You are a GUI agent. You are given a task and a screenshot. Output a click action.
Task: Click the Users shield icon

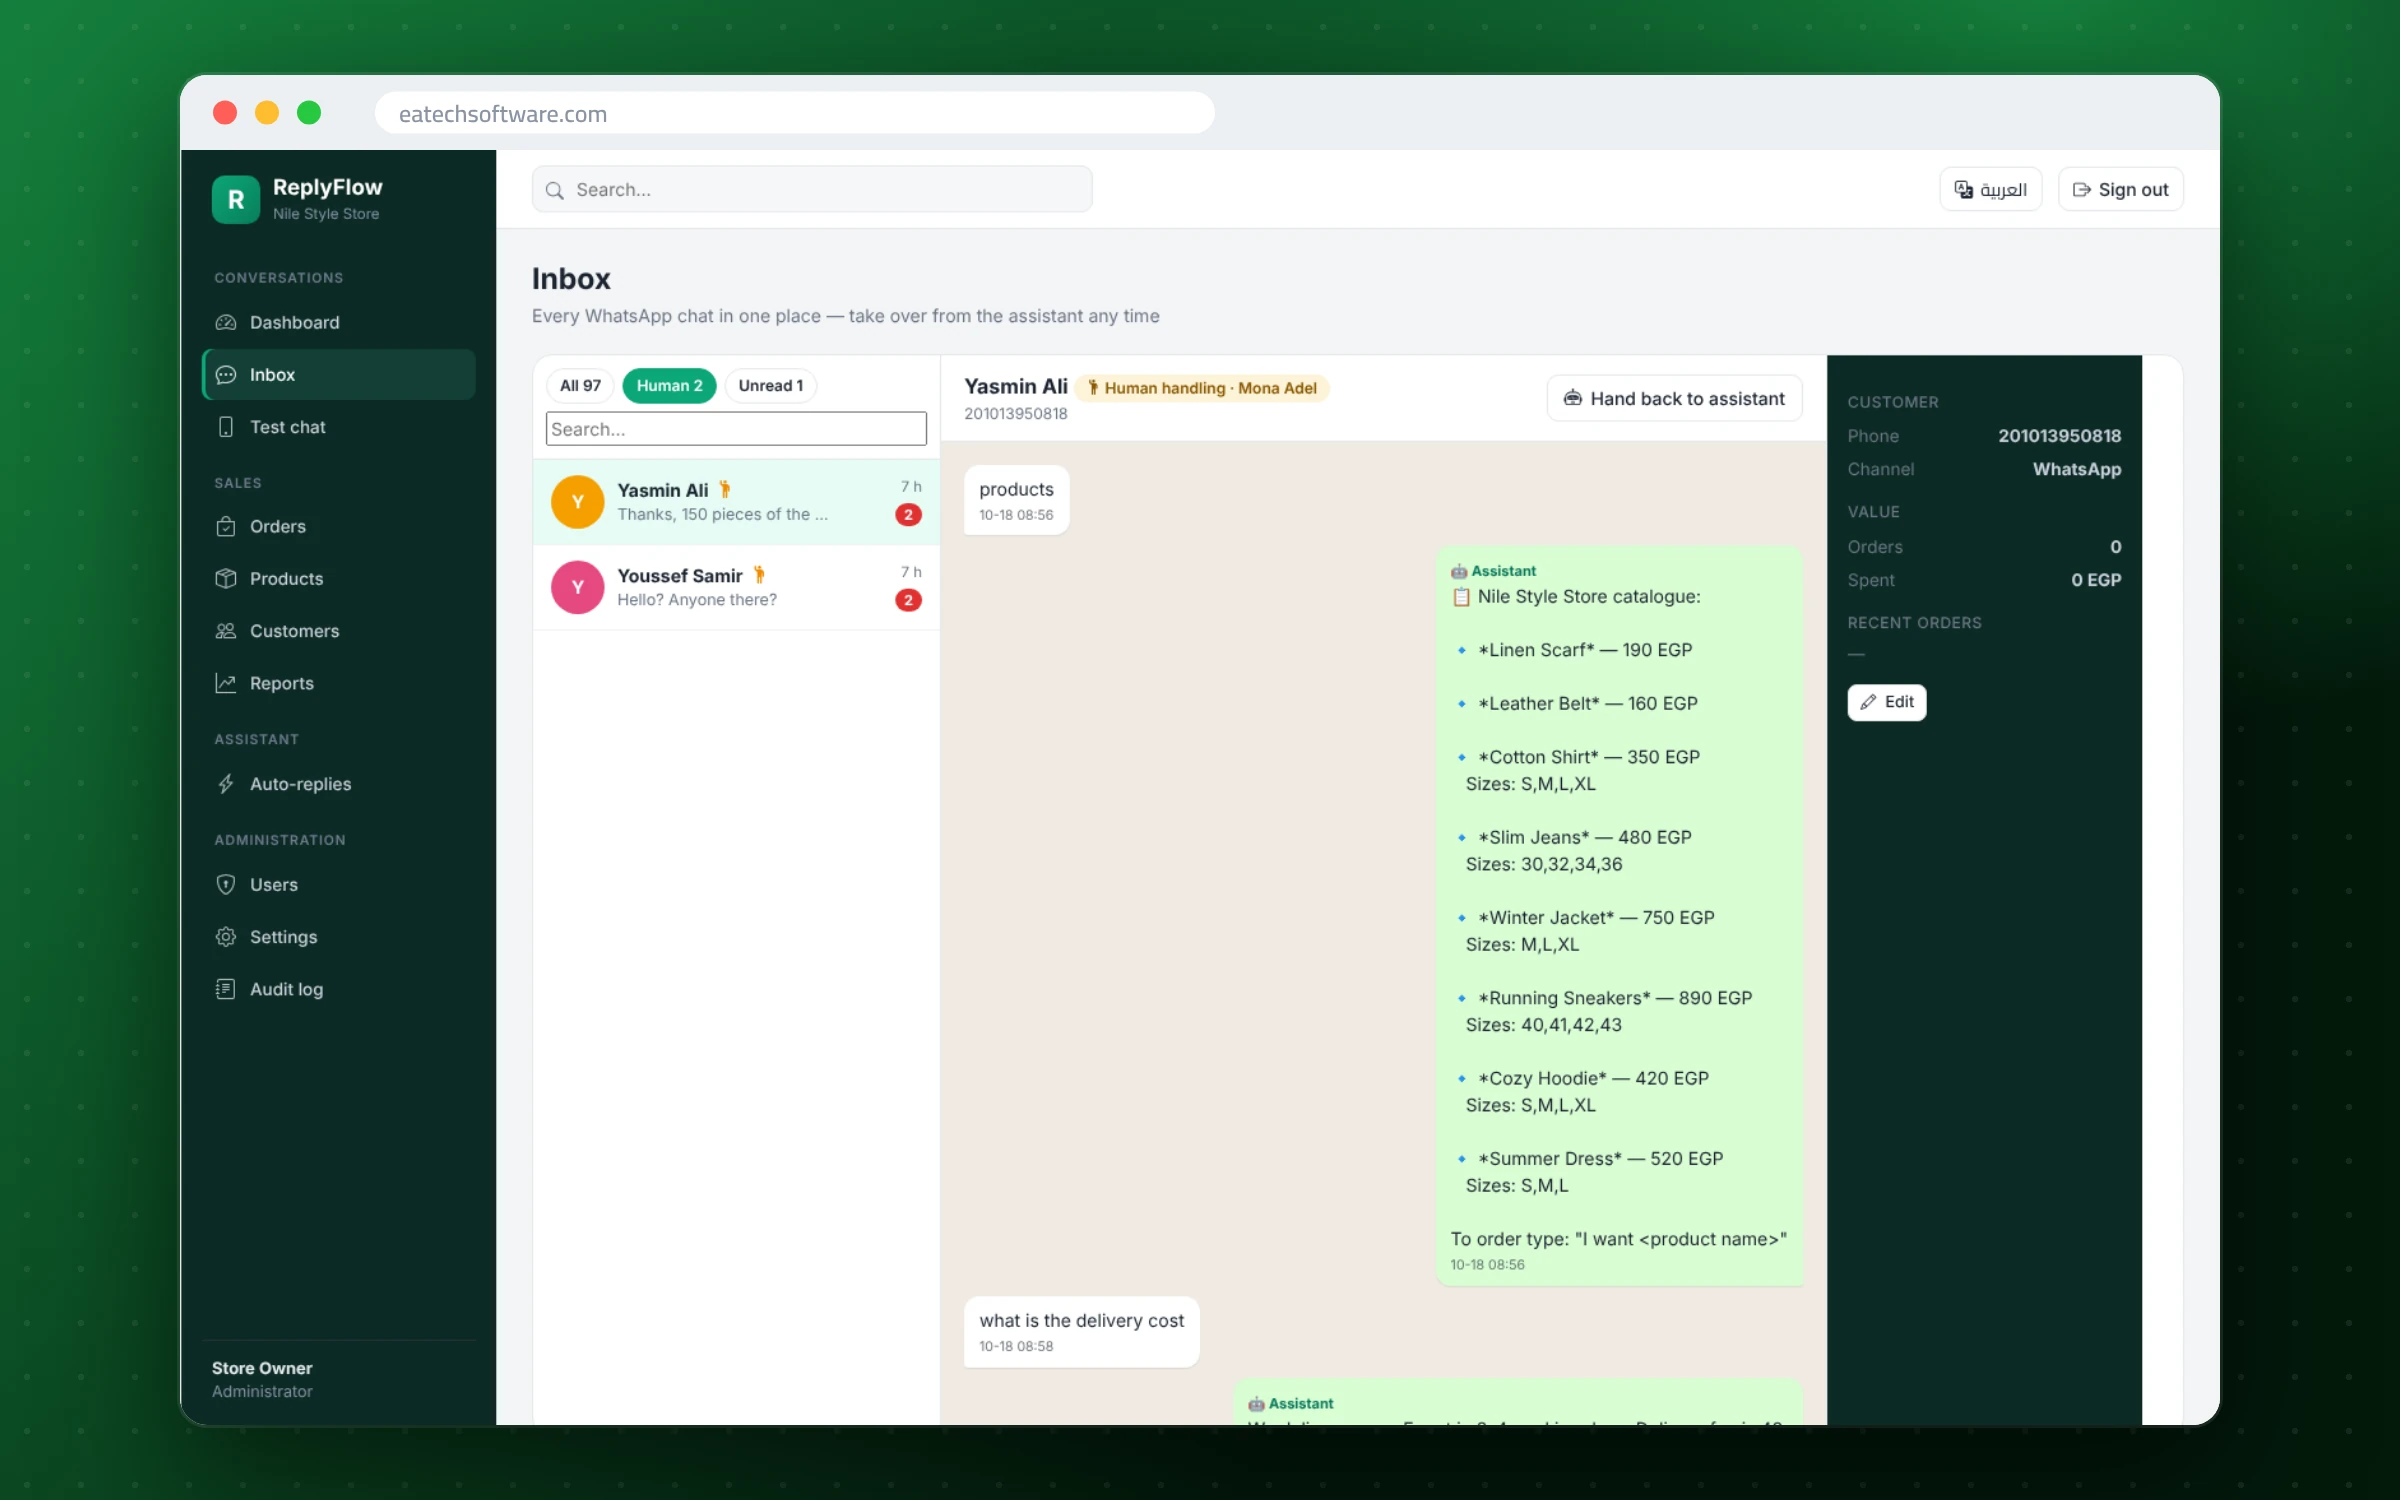(x=226, y=884)
